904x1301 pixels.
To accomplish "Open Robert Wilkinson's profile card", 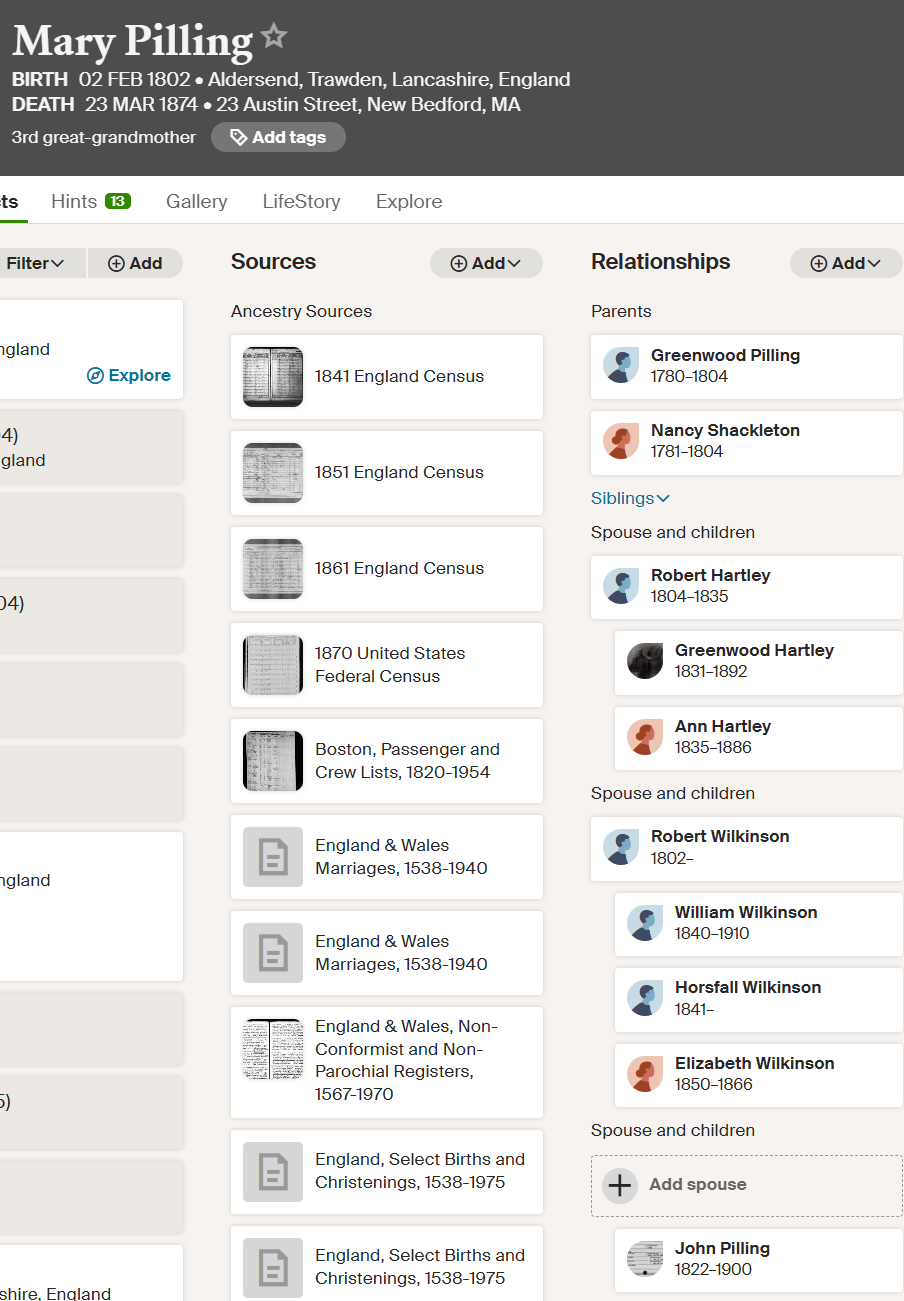I will click(746, 847).
